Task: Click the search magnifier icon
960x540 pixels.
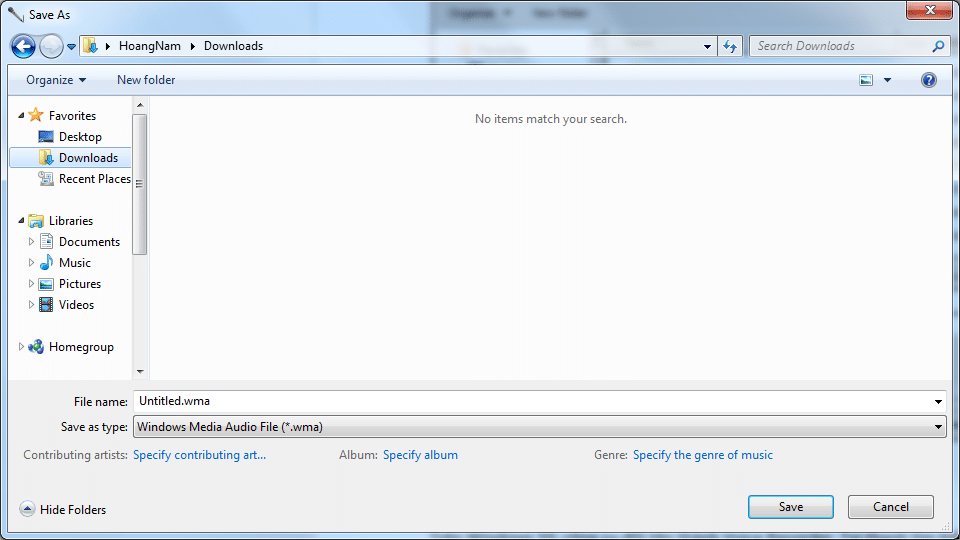Action: coord(938,46)
